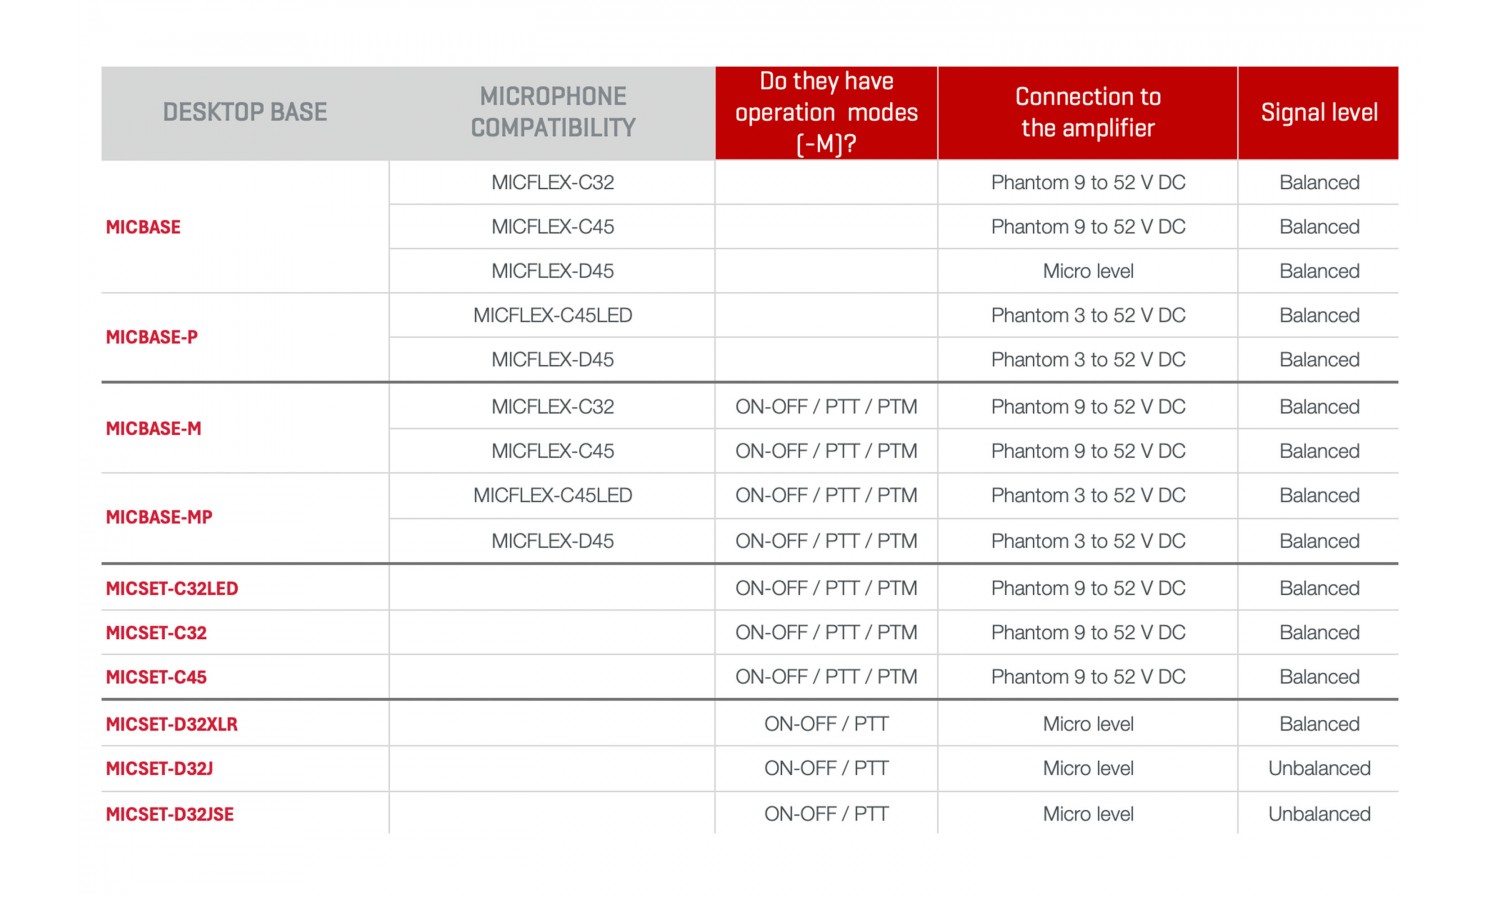The height and width of the screenshot is (900, 1500).
Task: Select the MICFLEX-C45LED cell in MICBASE-P row
Action: [x=553, y=315]
